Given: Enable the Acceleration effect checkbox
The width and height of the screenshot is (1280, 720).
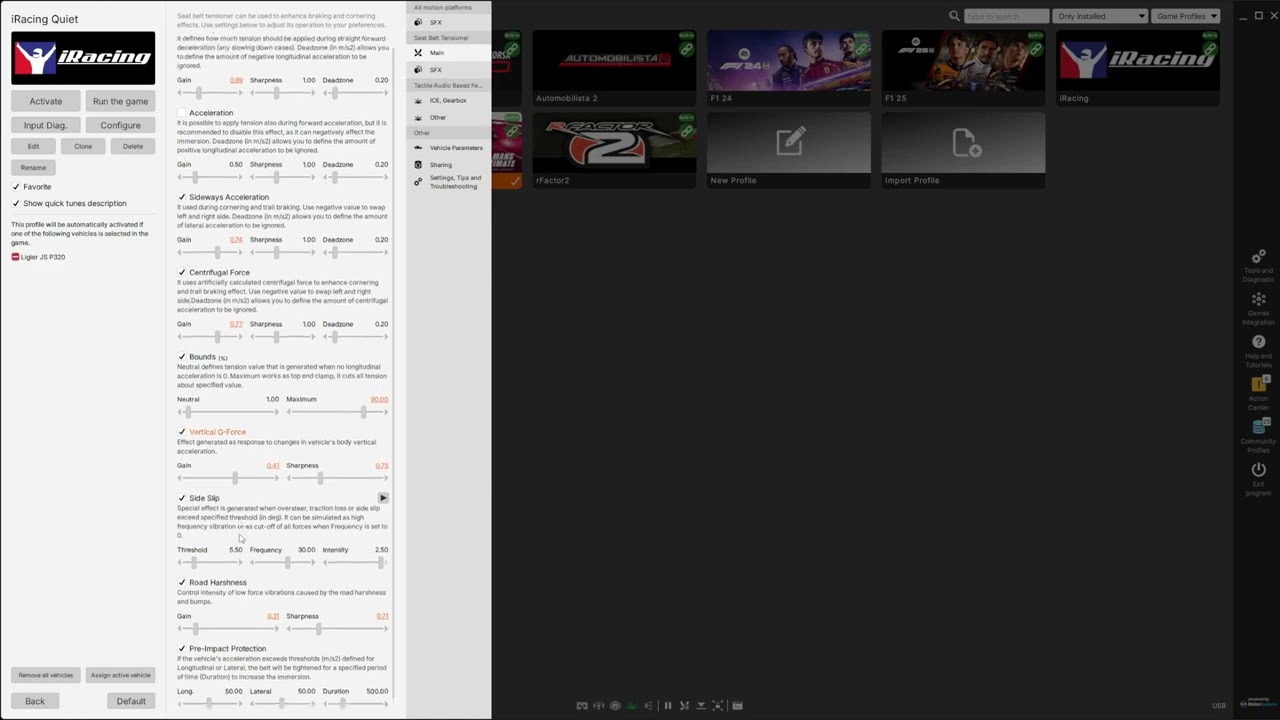Looking at the screenshot, I should 182,113.
